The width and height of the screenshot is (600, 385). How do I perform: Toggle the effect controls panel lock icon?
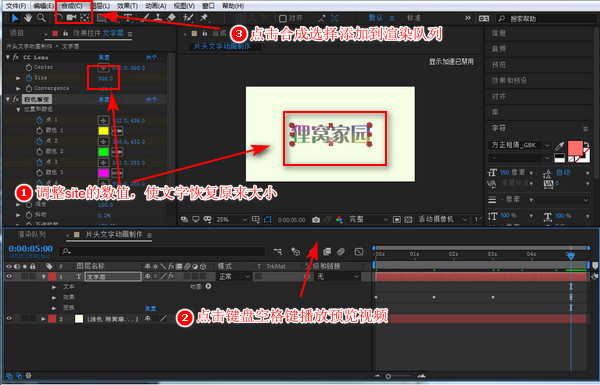(65, 34)
